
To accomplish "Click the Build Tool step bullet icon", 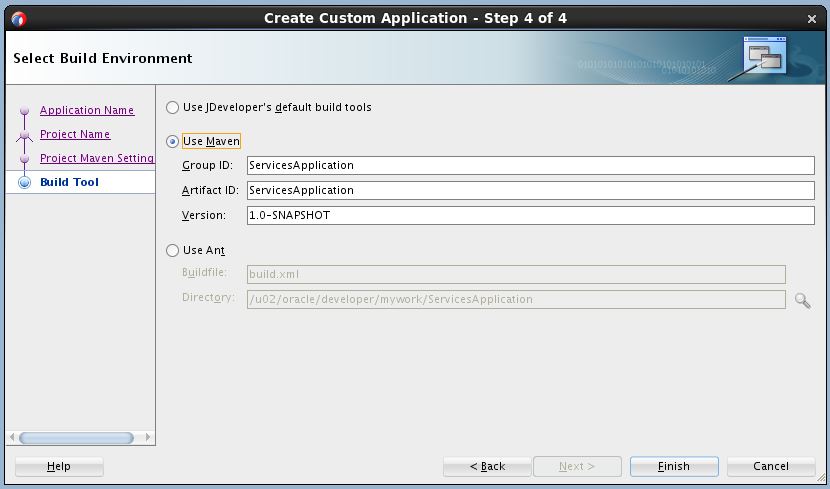I will point(25,183).
